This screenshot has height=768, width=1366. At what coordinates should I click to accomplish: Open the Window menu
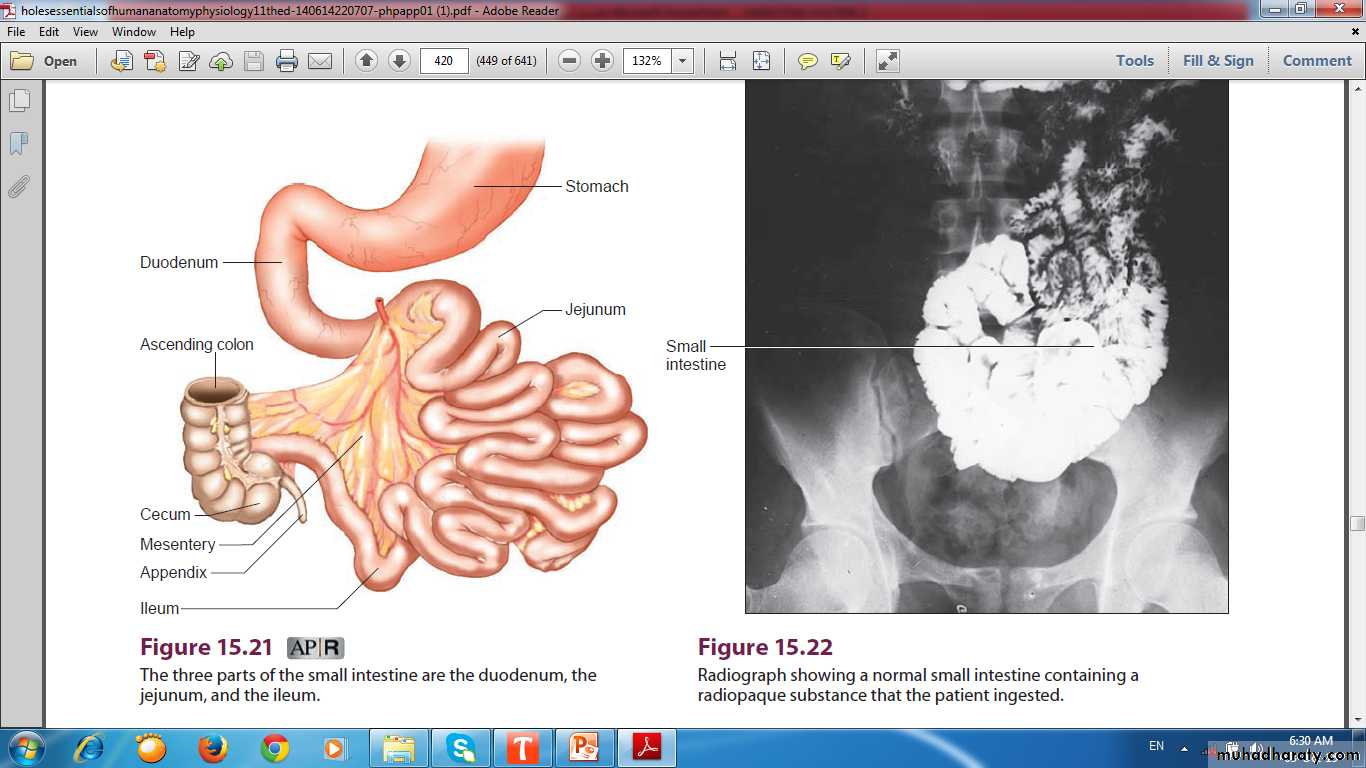coord(133,32)
